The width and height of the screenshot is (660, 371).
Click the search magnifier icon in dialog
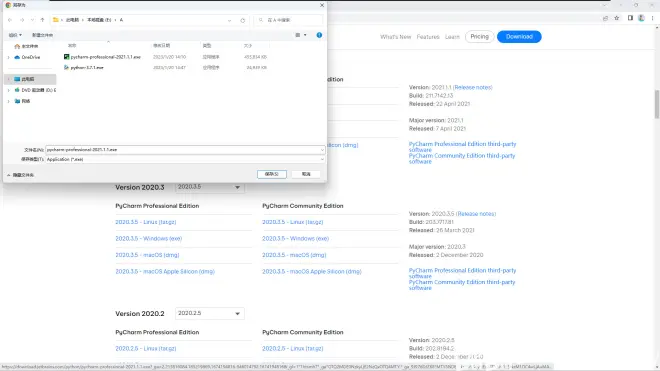tap(261, 20)
